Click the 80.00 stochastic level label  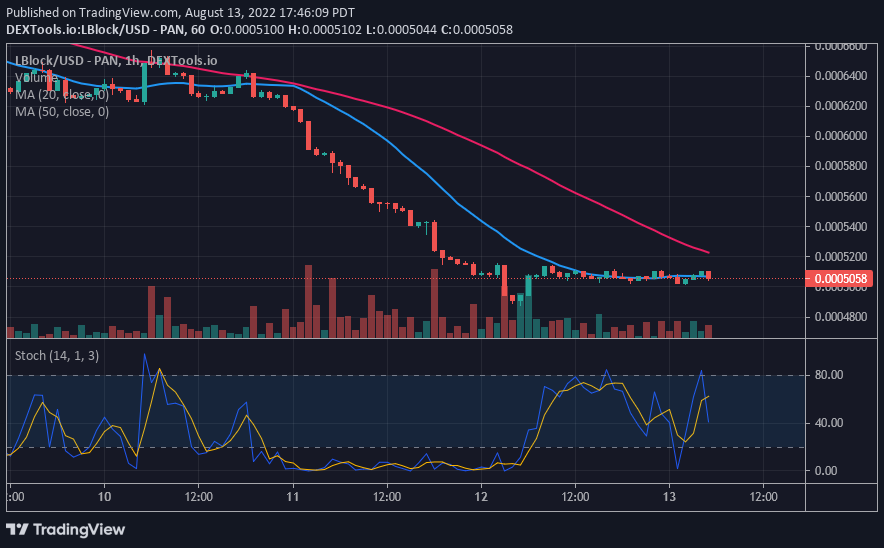coord(829,375)
